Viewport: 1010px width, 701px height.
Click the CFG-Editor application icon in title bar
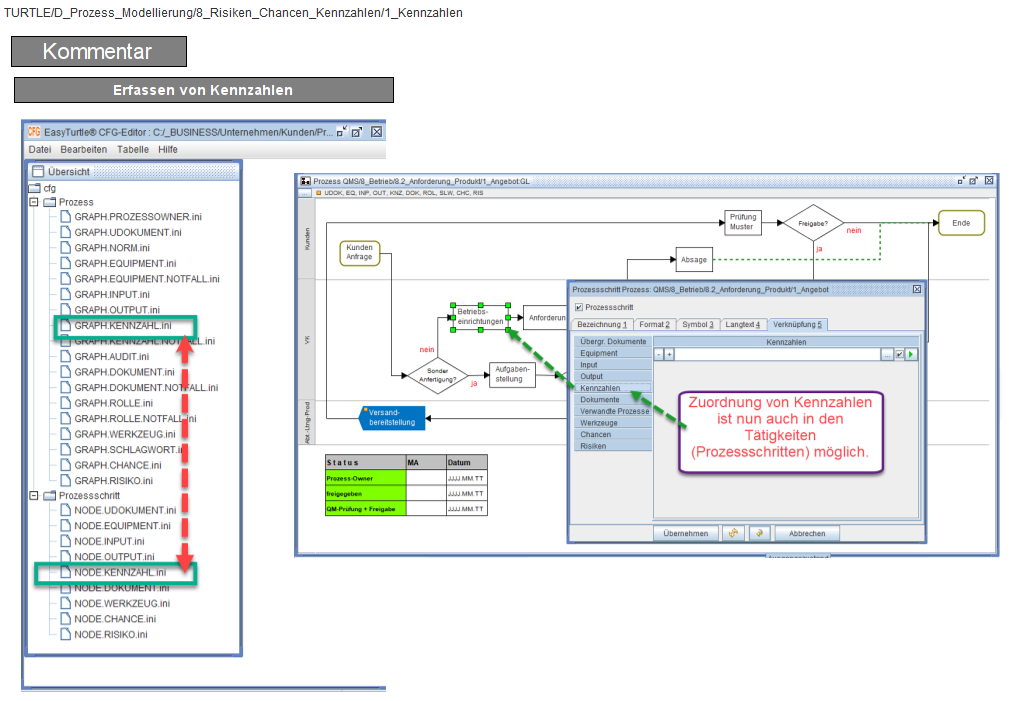coord(34,131)
